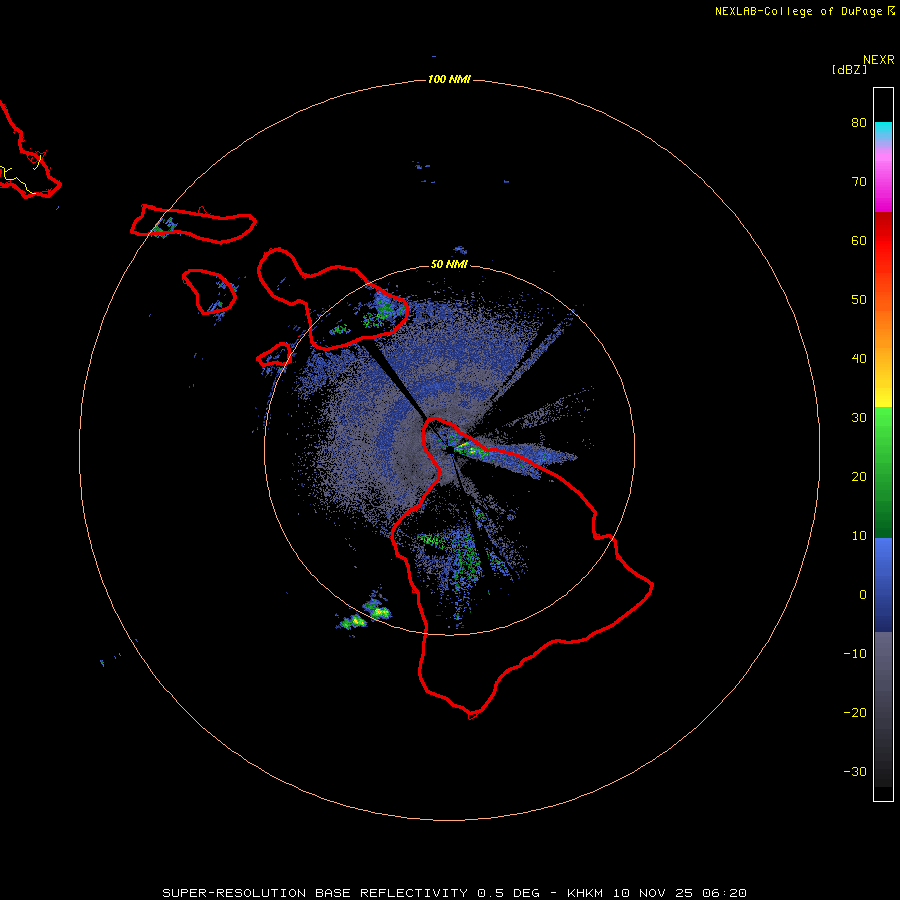
Task: Click the -20 value on dBZ scale
Action: pos(855,713)
